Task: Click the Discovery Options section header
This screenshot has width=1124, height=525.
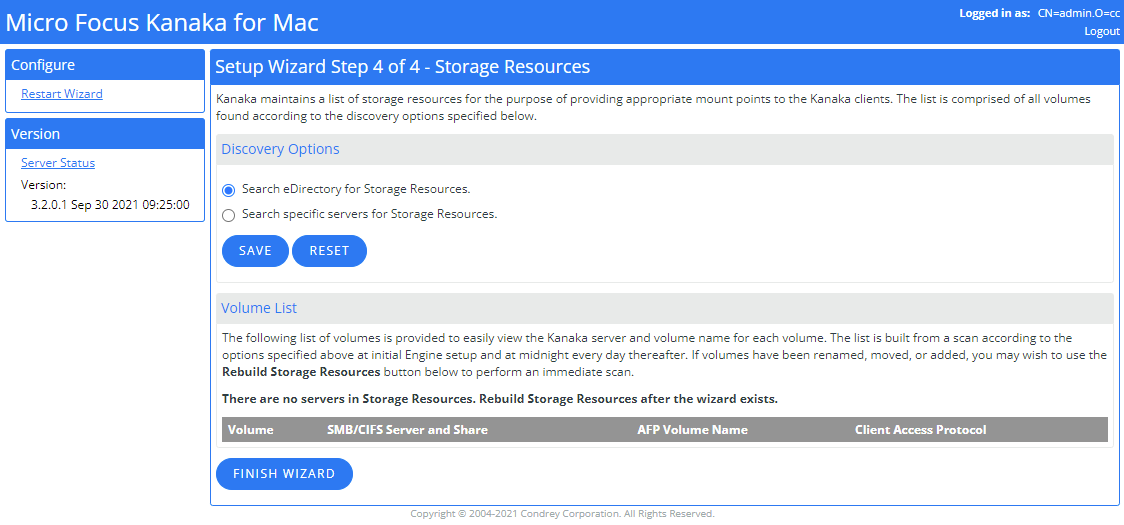Action: click(x=280, y=149)
